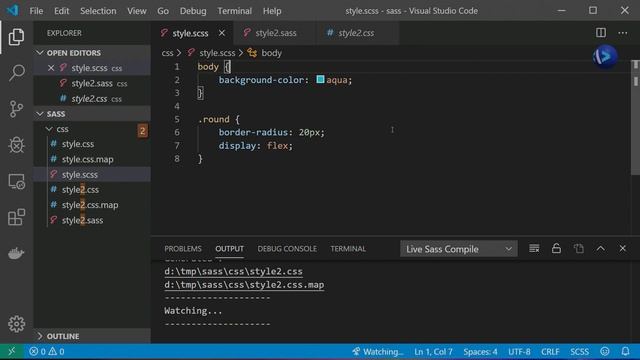Viewport: 640px width, 360px height.
Task: Click the style2.css output path link
Action: [233, 271]
